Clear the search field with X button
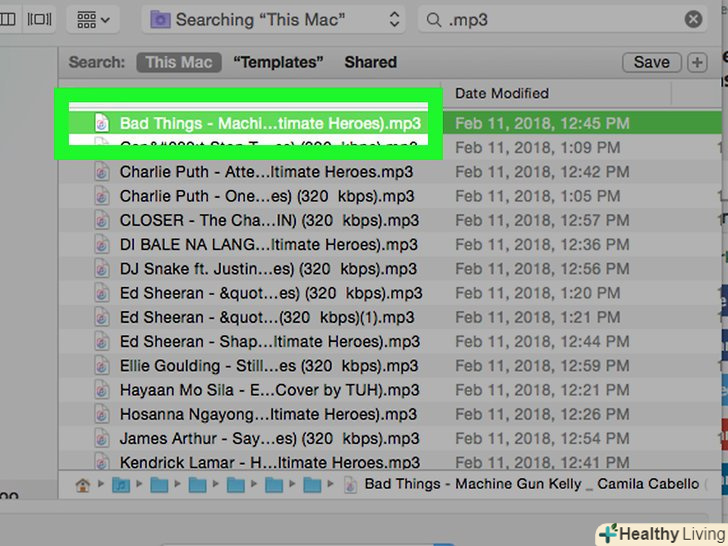Viewport: 728px width, 546px height. pyautogui.click(x=693, y=20)
